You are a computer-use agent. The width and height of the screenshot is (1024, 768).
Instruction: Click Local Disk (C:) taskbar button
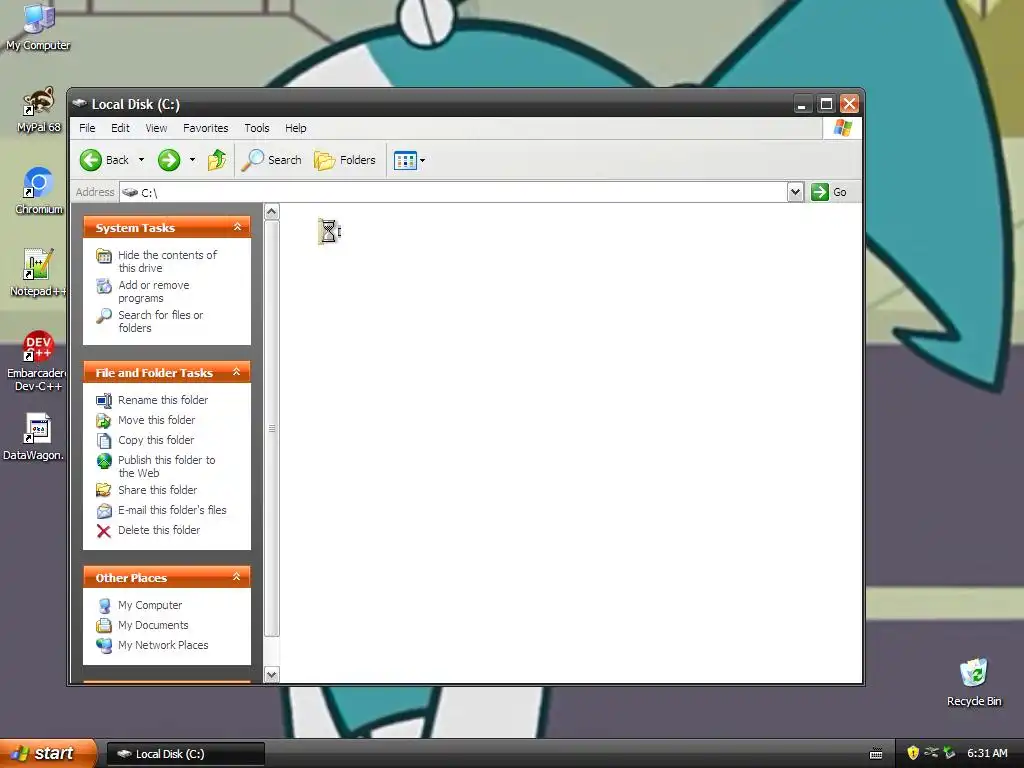186,754
